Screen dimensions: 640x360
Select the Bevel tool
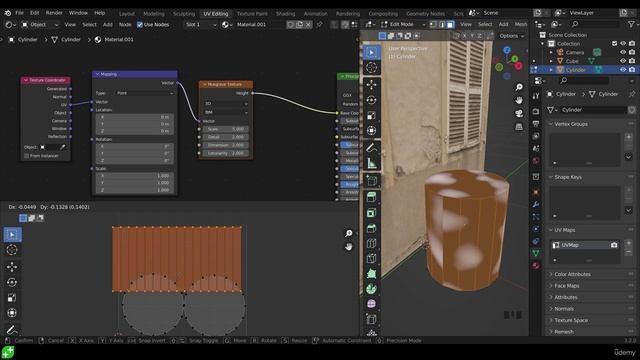371,228
